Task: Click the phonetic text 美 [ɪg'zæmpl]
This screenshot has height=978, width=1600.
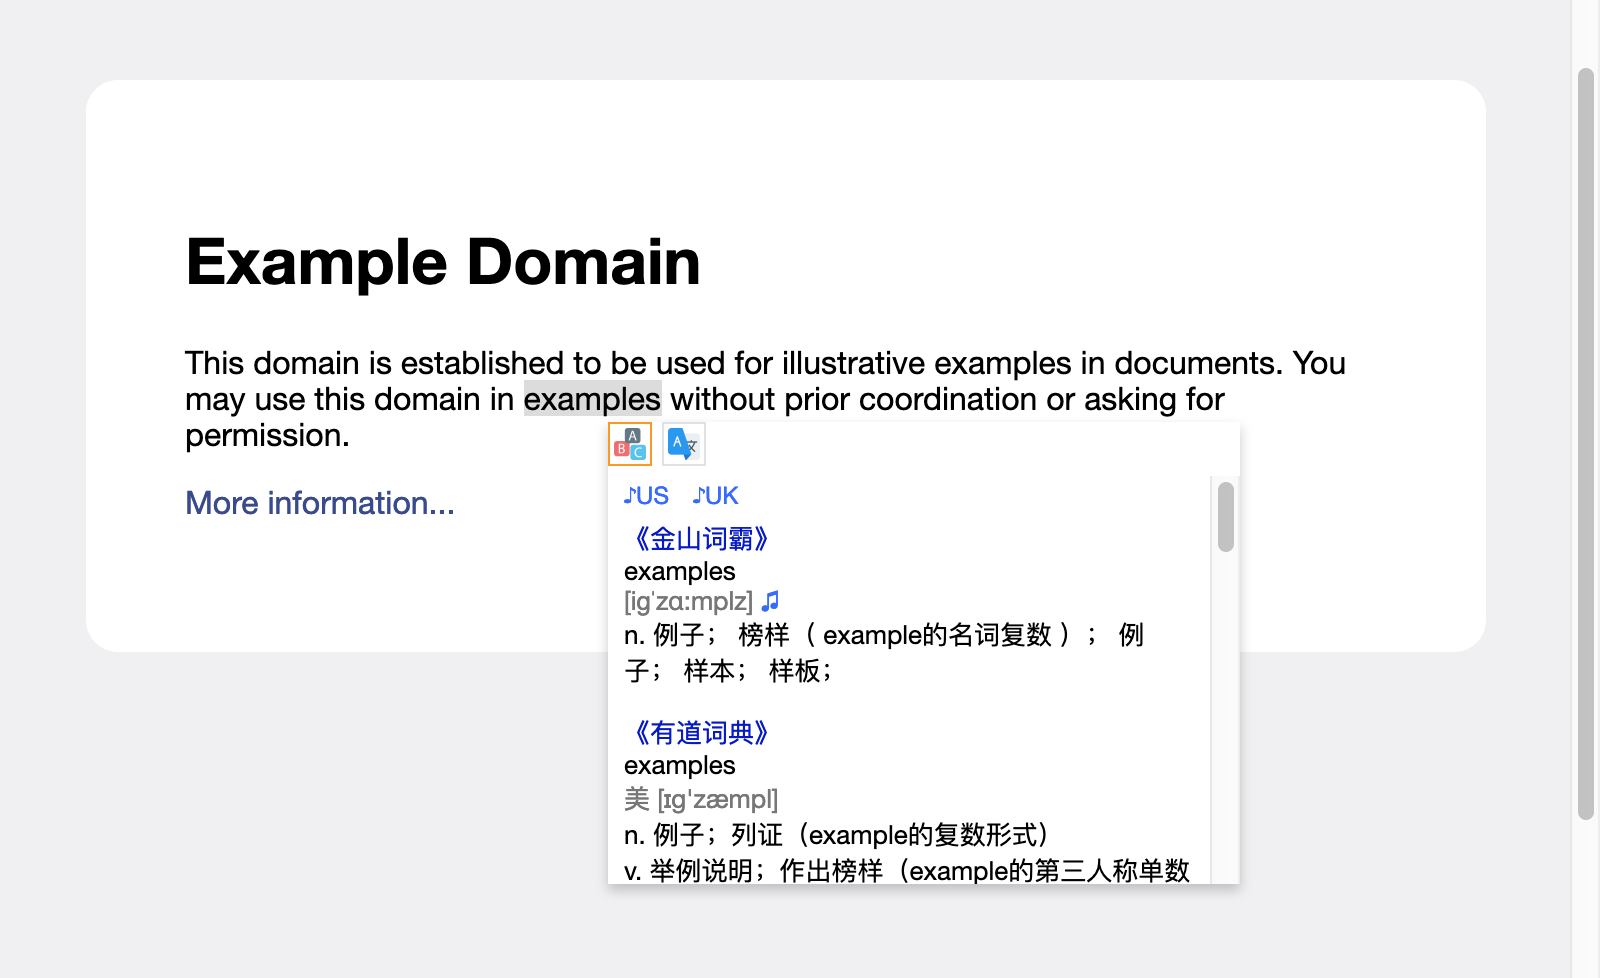Action: [x=701, y=799]
